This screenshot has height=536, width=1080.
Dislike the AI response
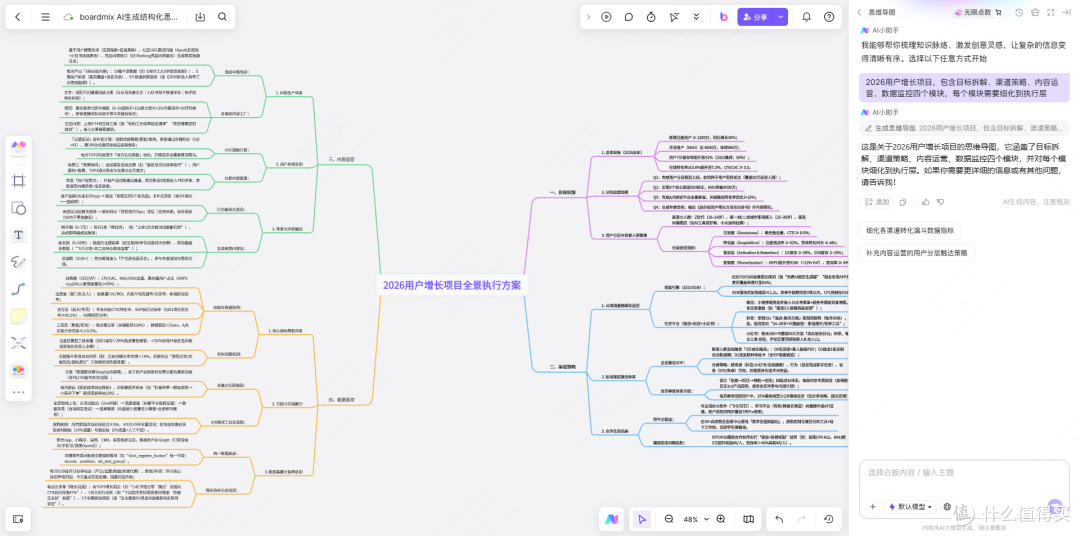pyautogui.click(x=942, y=202)
